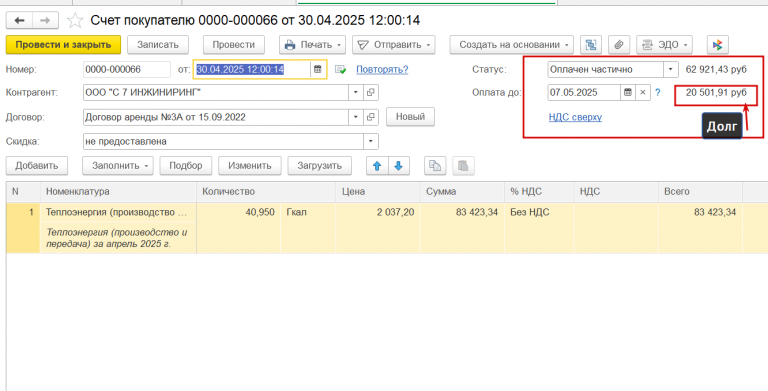The image size is (768, 391).
Task: Open the ЭДО dropdown menu
Action: click(664, 45)
